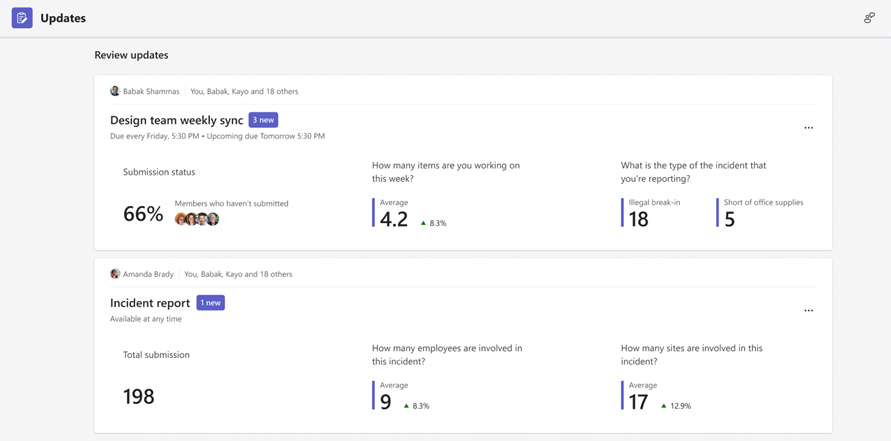Copy link using the top-right link icon
This screenshot has height=441, width=891.
[x=869, y=18]
